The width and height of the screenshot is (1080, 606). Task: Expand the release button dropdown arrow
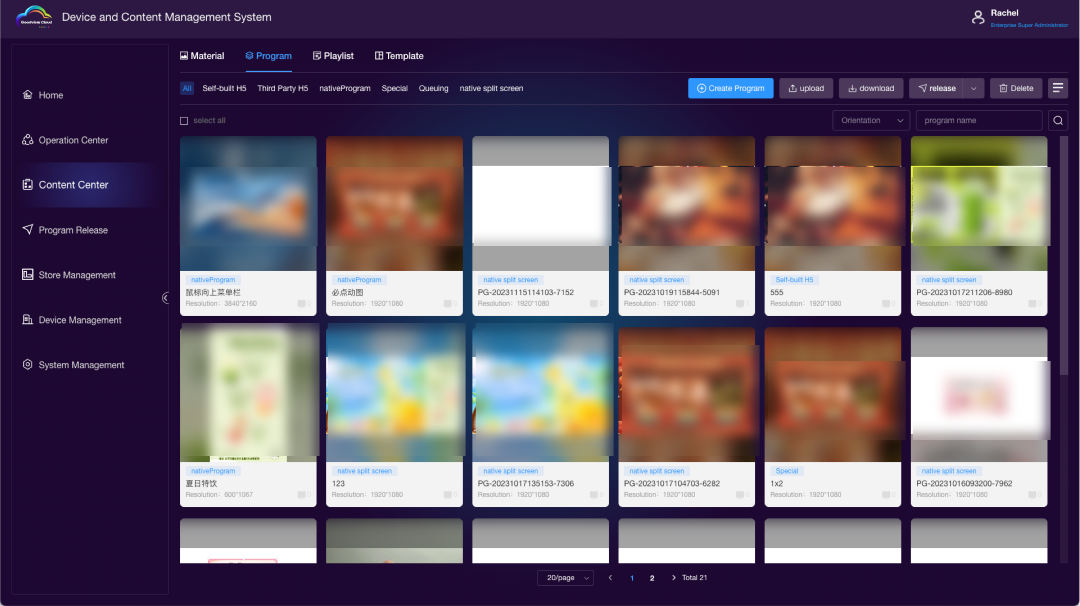973,88
